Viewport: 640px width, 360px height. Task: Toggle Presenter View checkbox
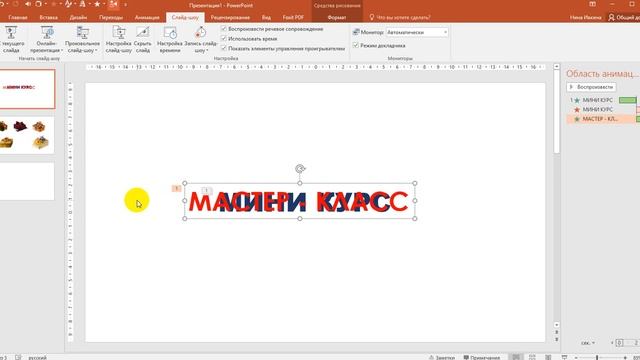[356, 45]
